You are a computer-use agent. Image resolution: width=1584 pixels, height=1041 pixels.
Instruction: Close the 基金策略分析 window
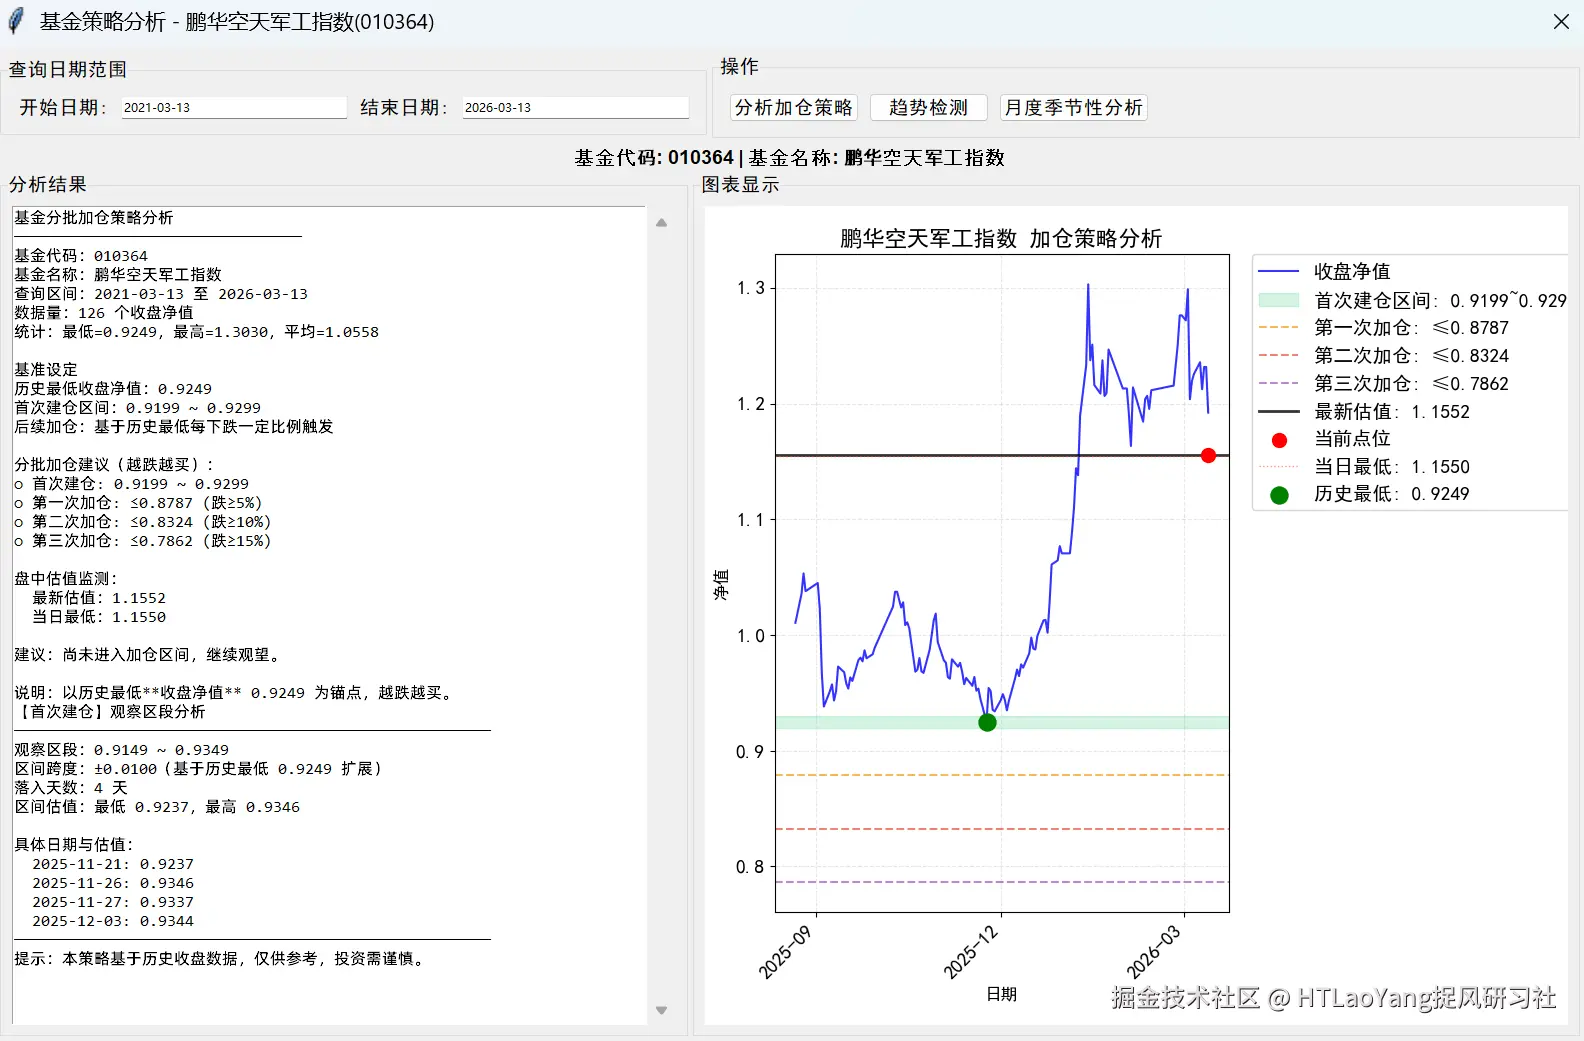tap(1561, 21)
